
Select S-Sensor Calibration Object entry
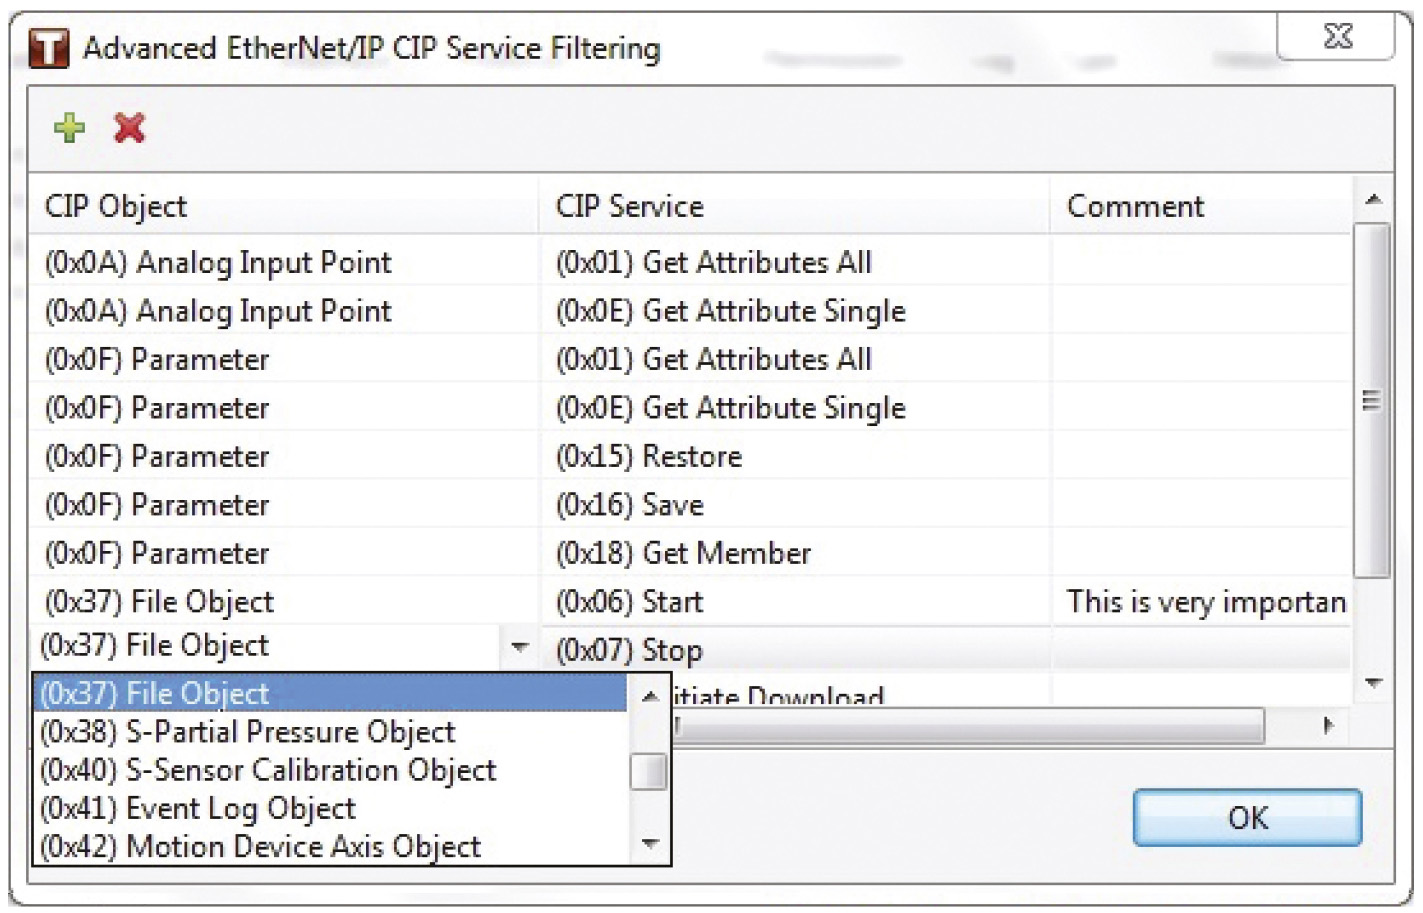[267, 770]
